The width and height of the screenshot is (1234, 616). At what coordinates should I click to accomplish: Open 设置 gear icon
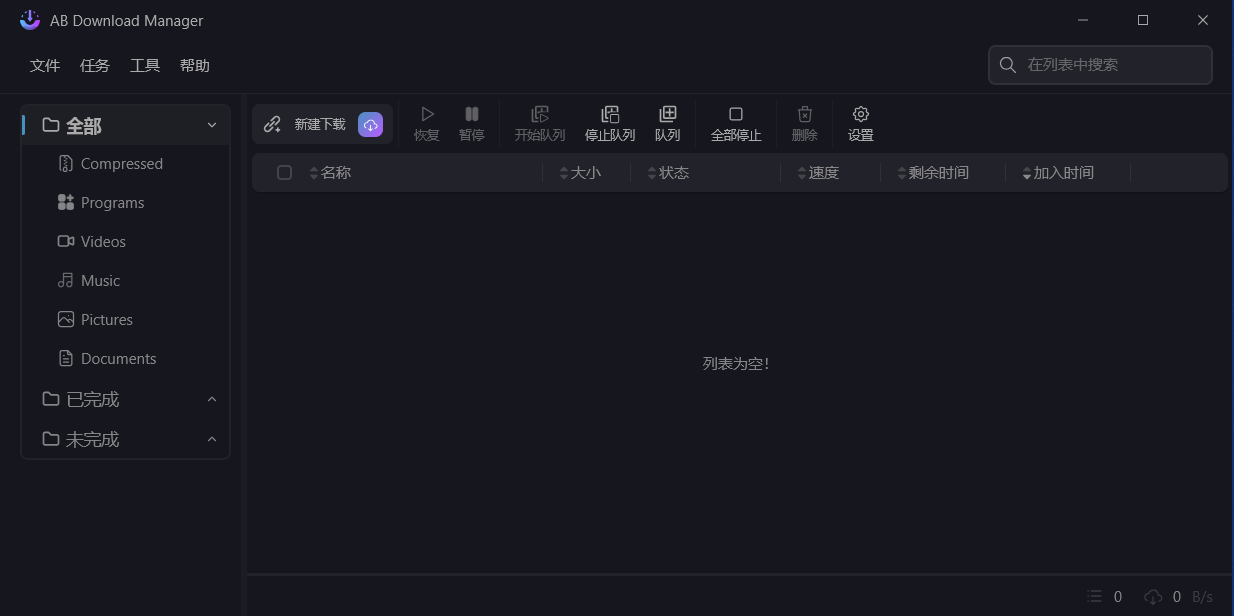pyautogui.click(x=861, y=114)
